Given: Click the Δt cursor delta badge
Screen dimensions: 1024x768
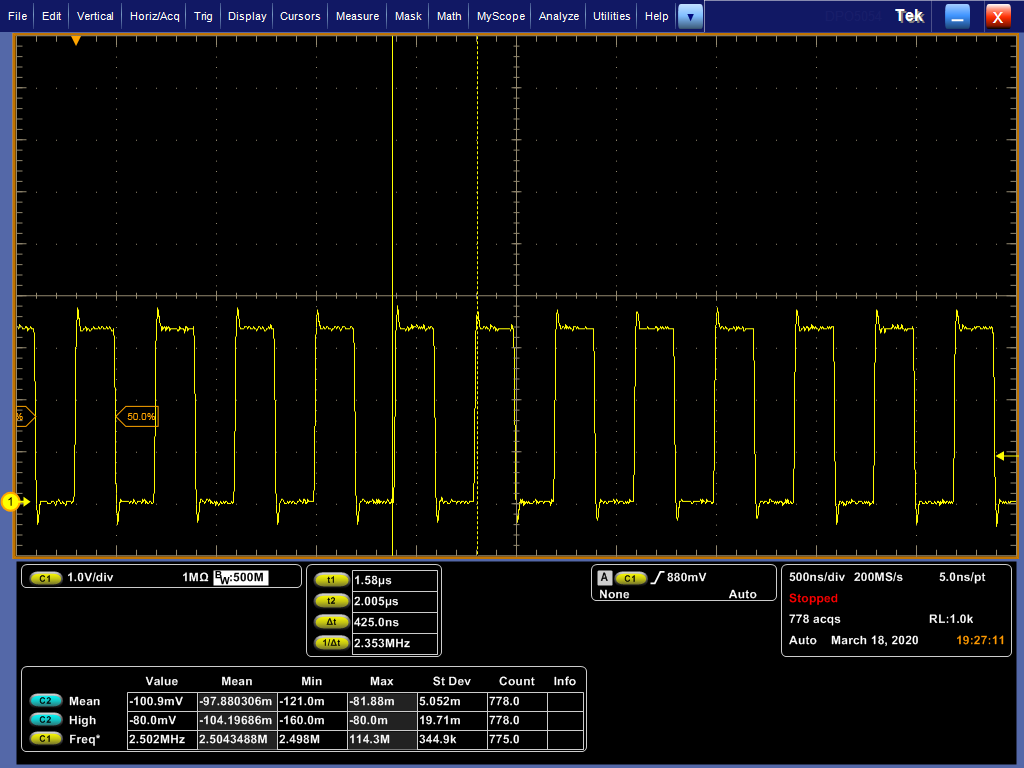Looking at the screenshot, I should pyautogui.click(x=330, y=622).
